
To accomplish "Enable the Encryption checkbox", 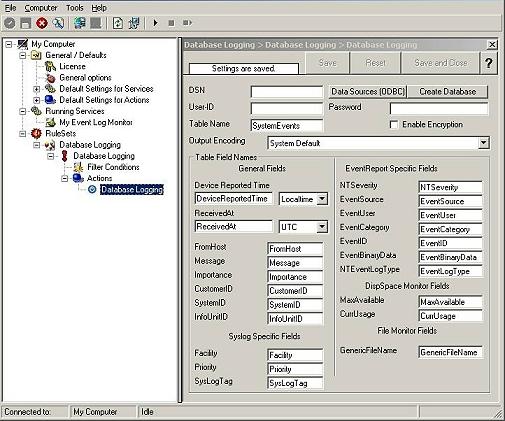I will click(394, 125).
